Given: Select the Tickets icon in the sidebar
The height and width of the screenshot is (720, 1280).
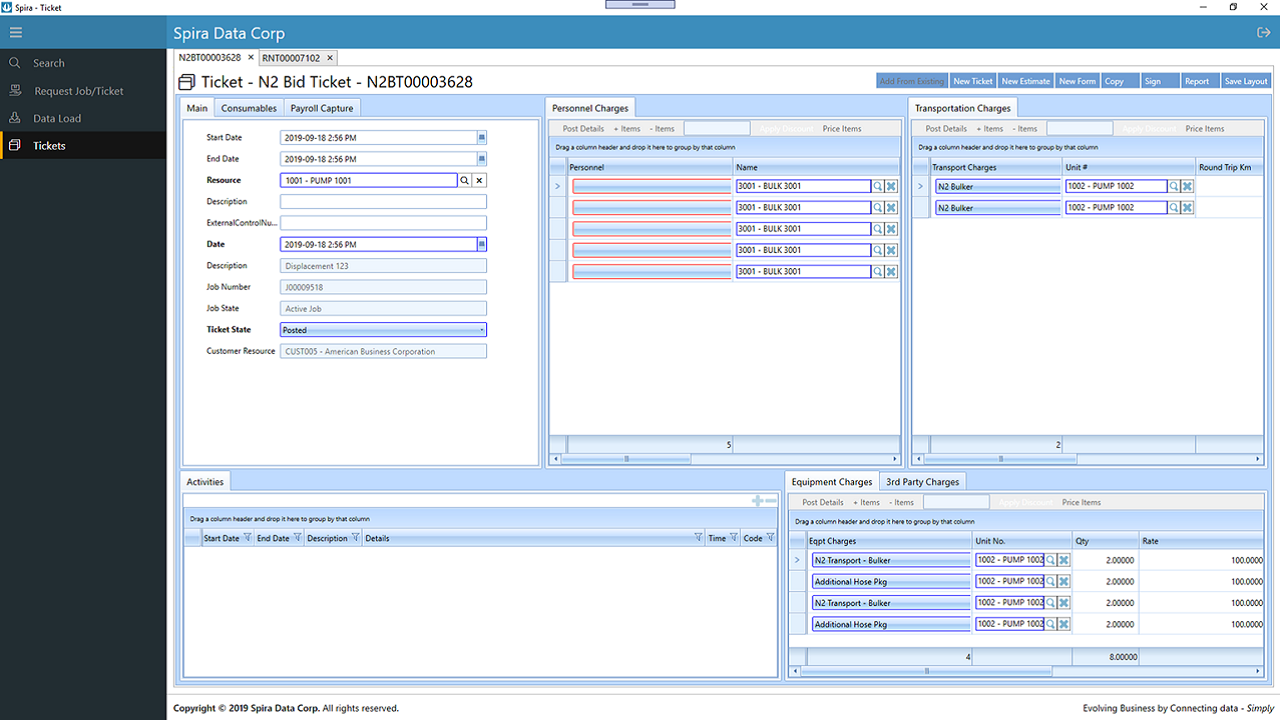Looking at the screenshot, I should tap(15, 143).
